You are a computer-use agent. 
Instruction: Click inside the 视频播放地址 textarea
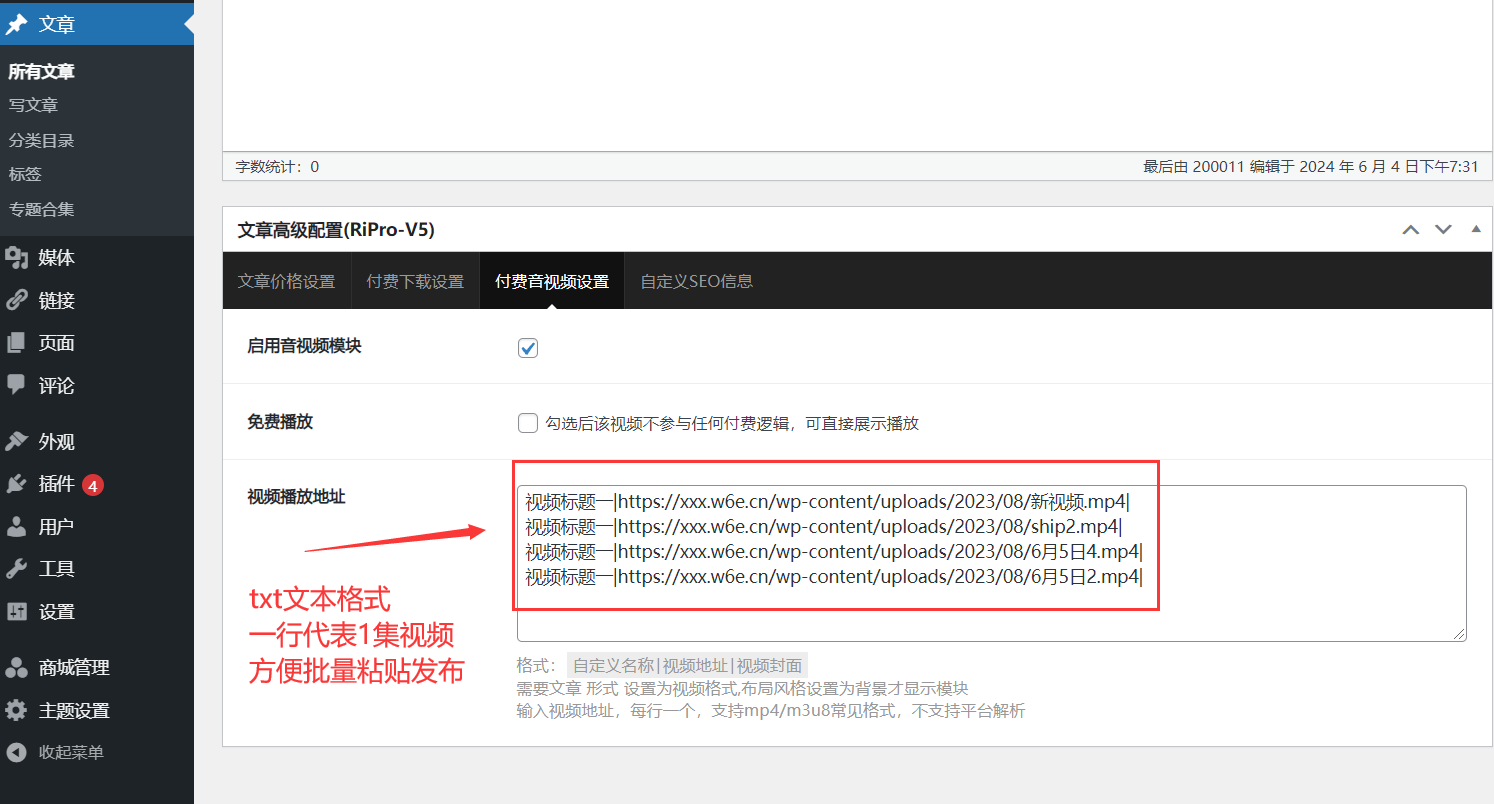click(x=991, y=563)
